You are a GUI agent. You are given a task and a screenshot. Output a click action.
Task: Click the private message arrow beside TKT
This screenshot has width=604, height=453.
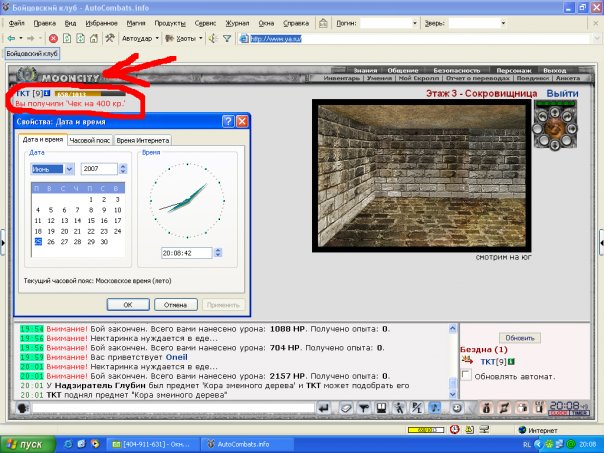point(467,361)
